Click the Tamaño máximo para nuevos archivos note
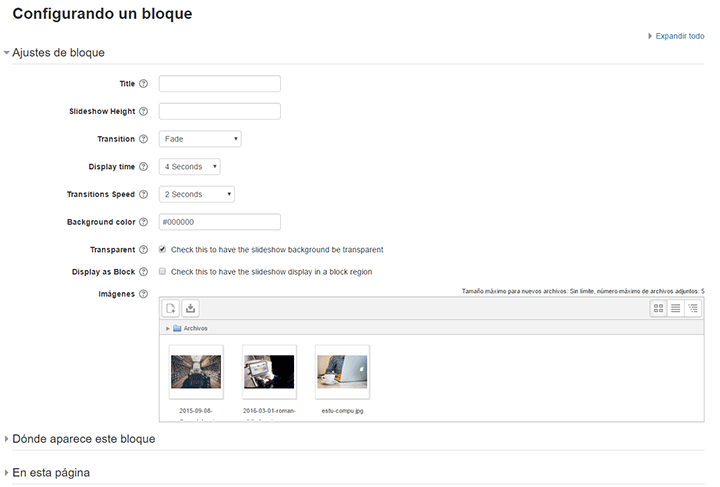The image size is (720, 487). [x=583, y=291]
